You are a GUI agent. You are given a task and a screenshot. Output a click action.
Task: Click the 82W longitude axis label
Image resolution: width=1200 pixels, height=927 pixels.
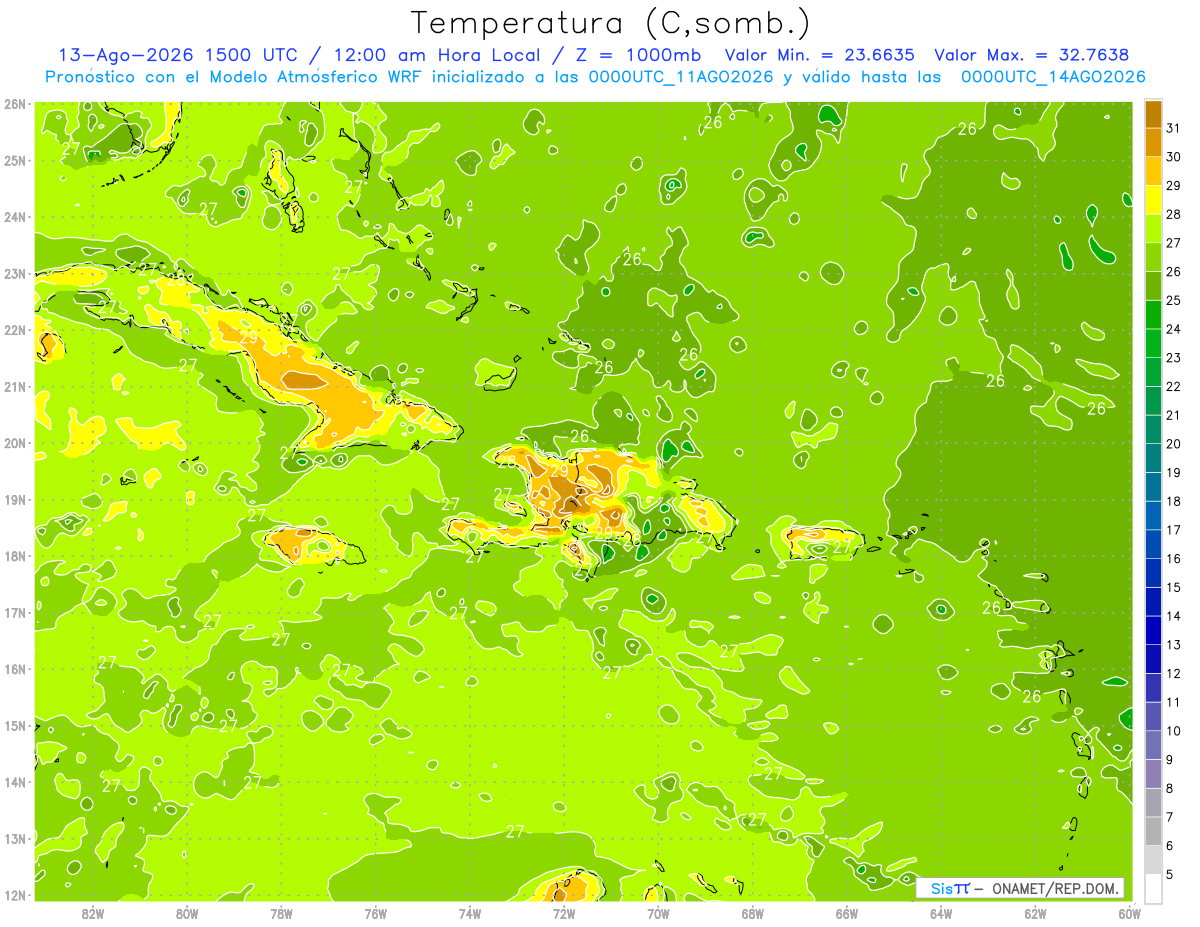[x=93, y=912]
